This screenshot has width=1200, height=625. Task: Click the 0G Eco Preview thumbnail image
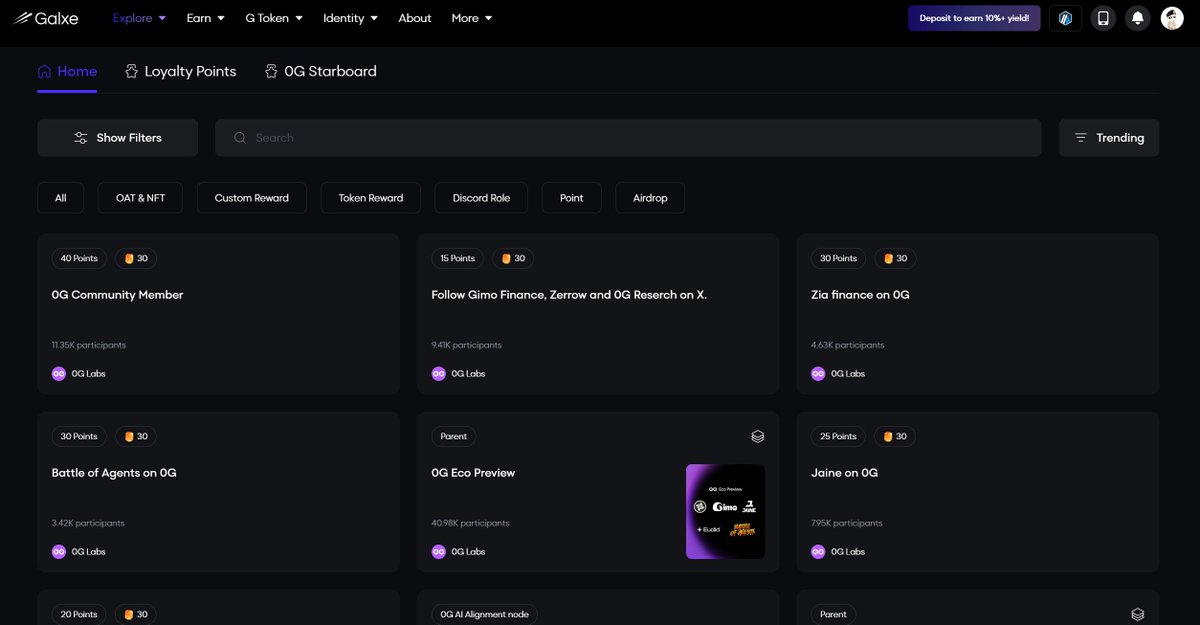[726, 512]
